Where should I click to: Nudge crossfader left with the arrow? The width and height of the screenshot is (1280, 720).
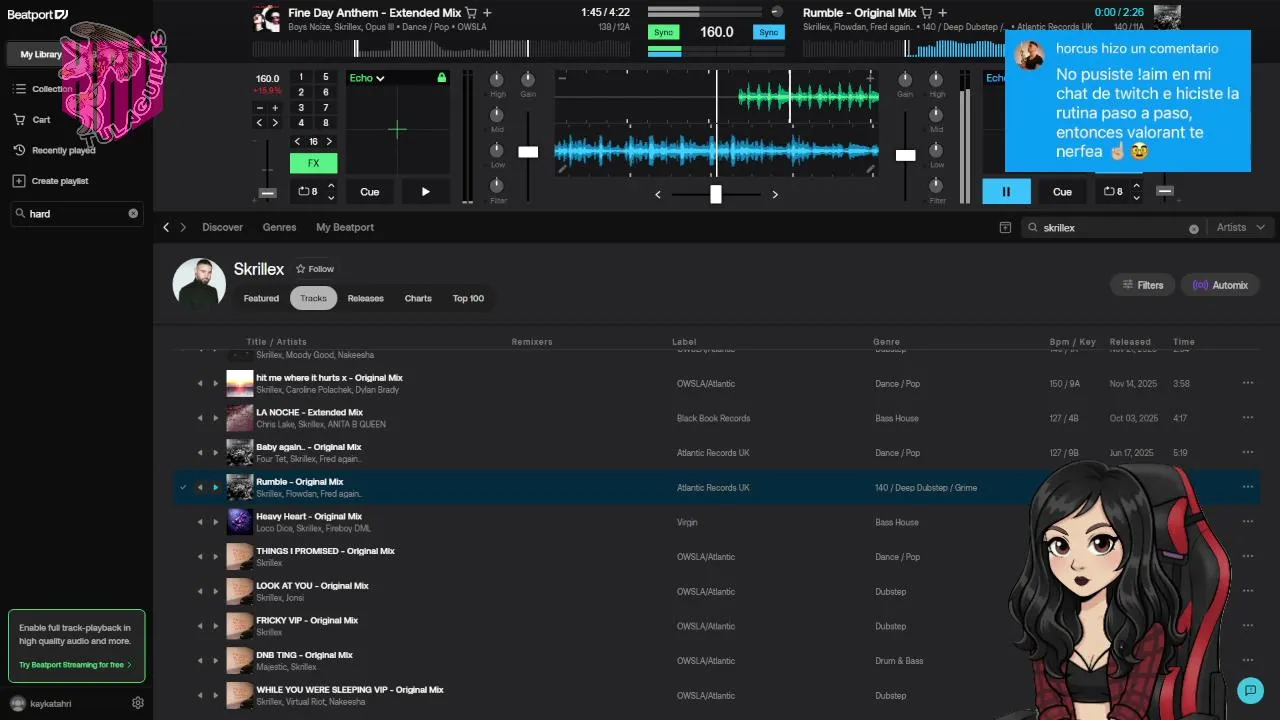pyautogui.click(x=658, y=195)
